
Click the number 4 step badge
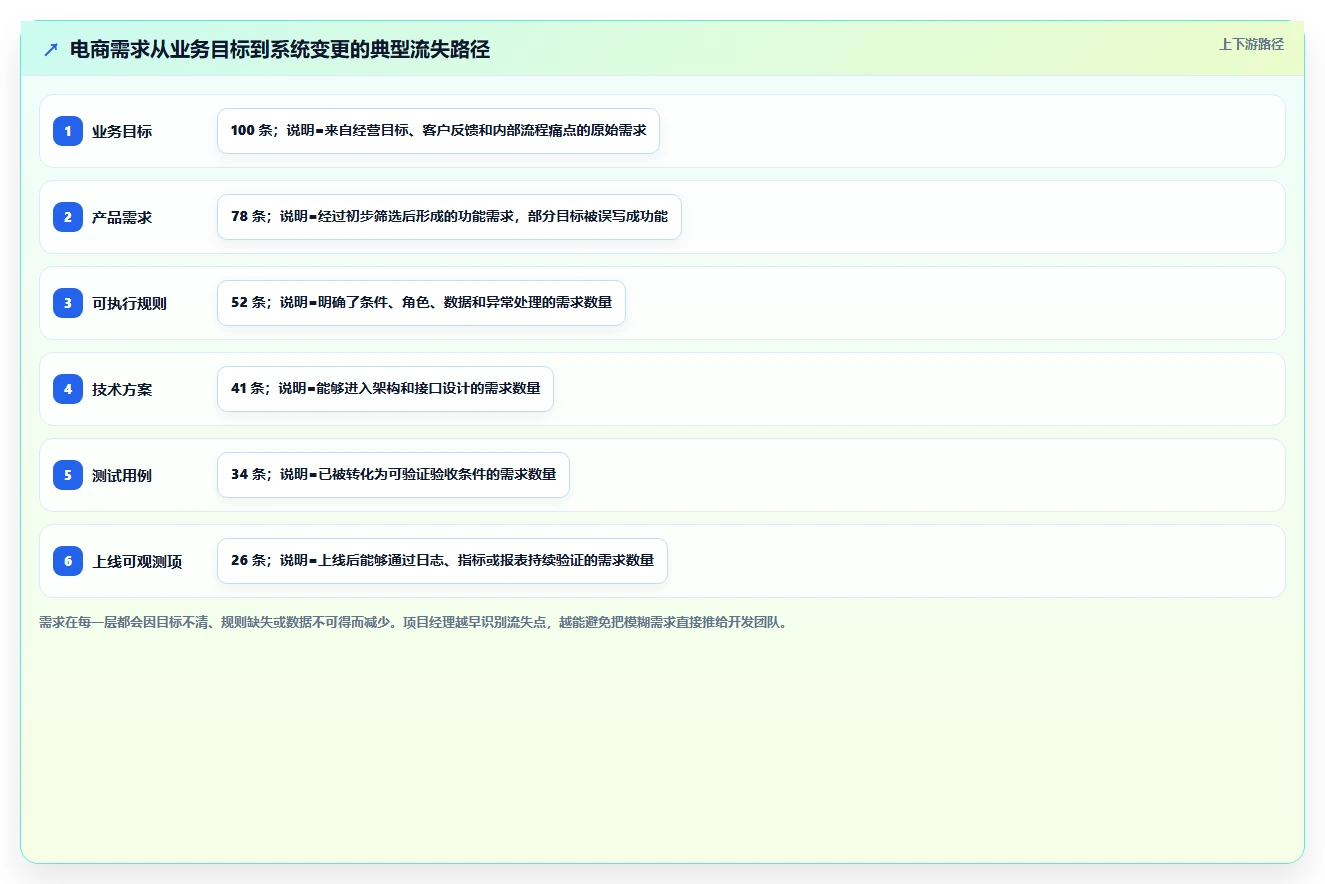click(x=68, y=389)
